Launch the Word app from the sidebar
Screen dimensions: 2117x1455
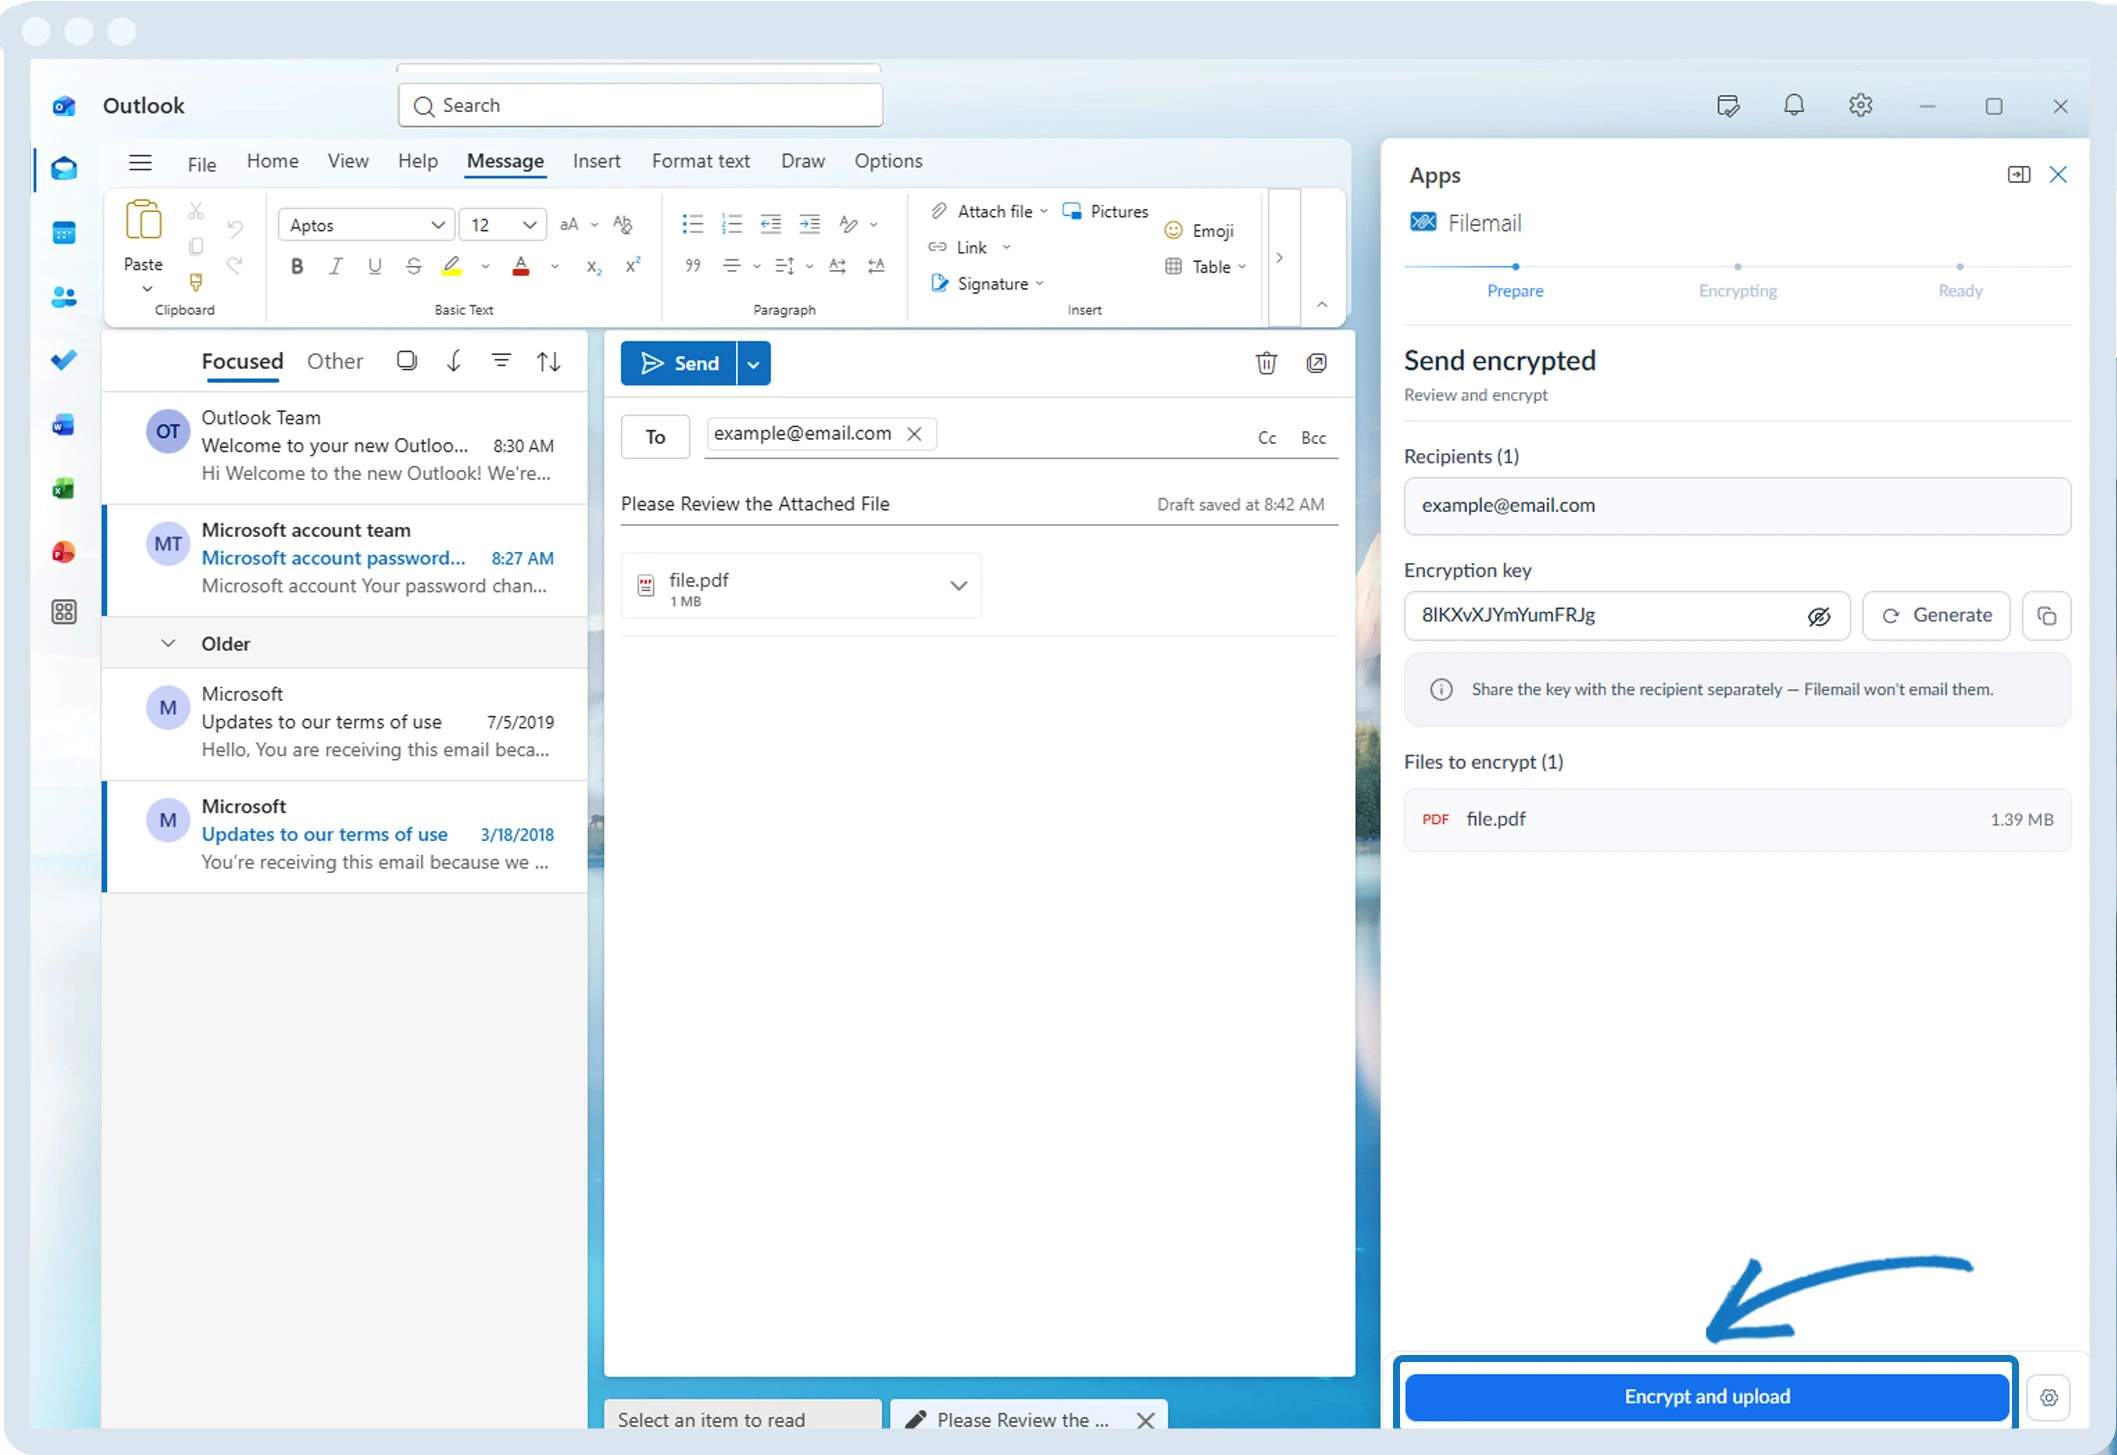[x=64, y=425]
